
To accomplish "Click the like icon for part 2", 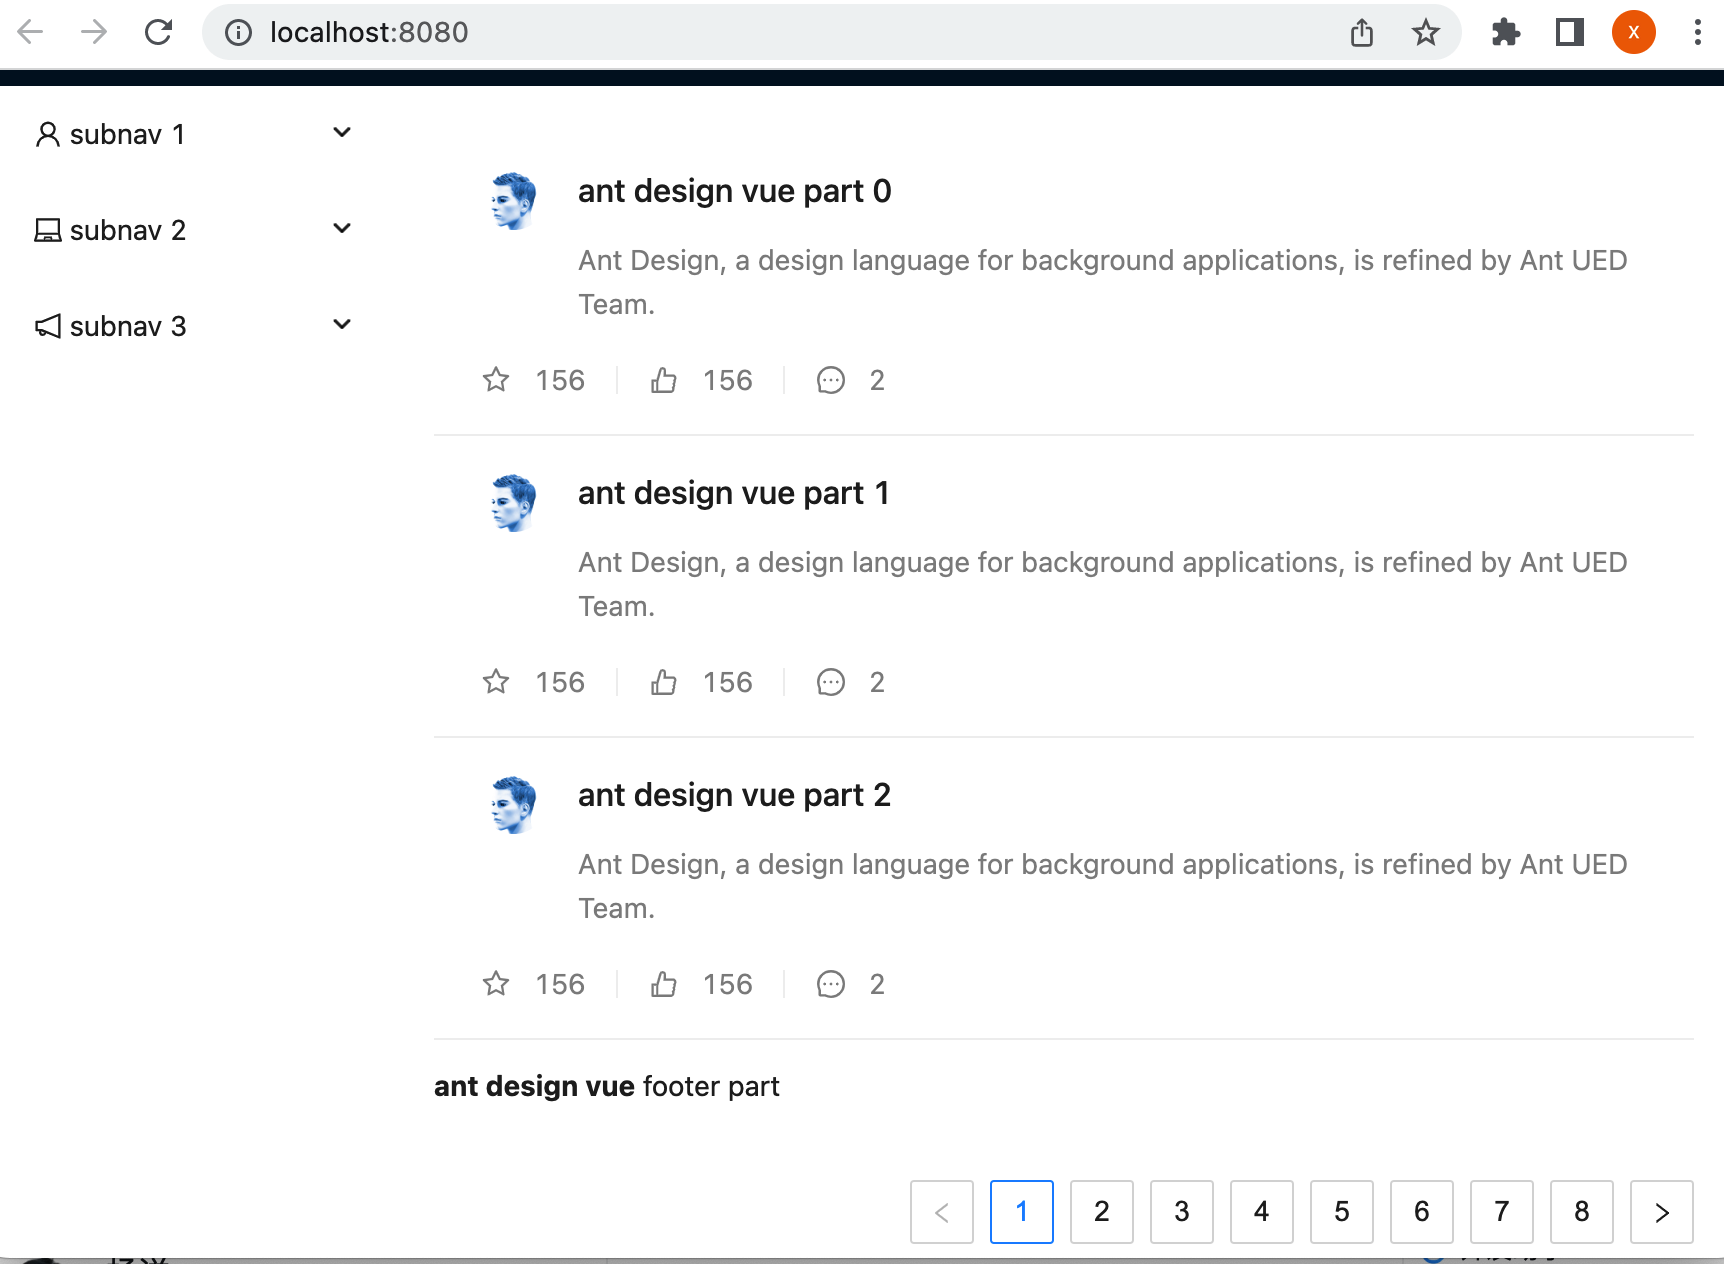I will point(664,984).
